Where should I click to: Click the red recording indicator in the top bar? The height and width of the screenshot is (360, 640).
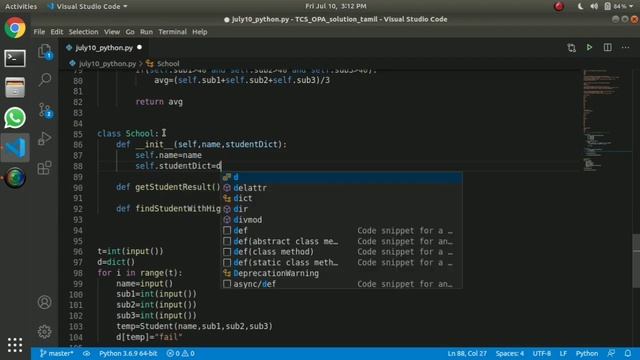(x=559, y=6)
